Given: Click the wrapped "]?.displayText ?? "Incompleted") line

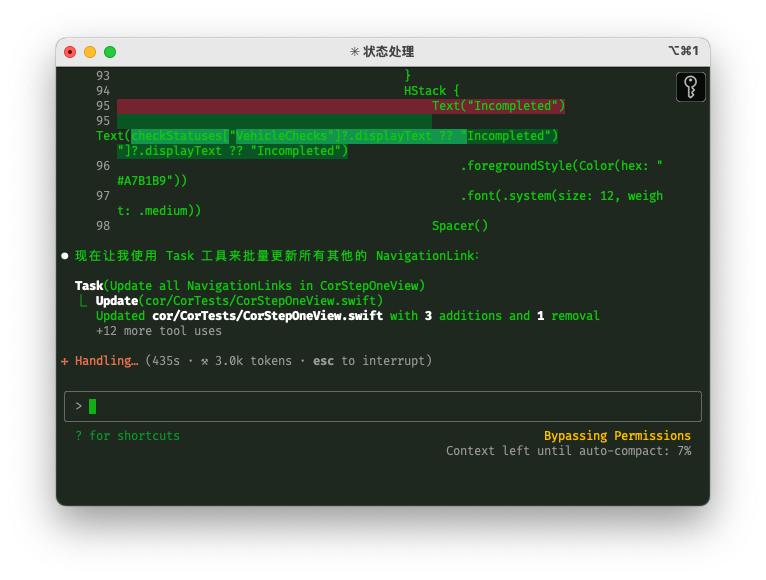Looking at the screenshot, I should point(233,151).
